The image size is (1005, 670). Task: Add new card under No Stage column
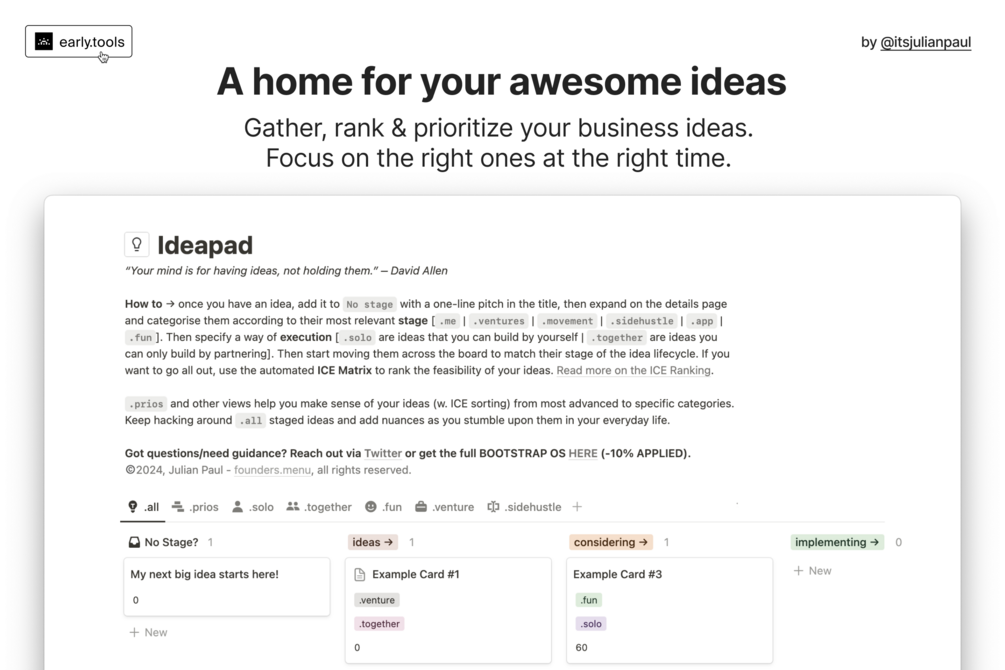[148, 632]
